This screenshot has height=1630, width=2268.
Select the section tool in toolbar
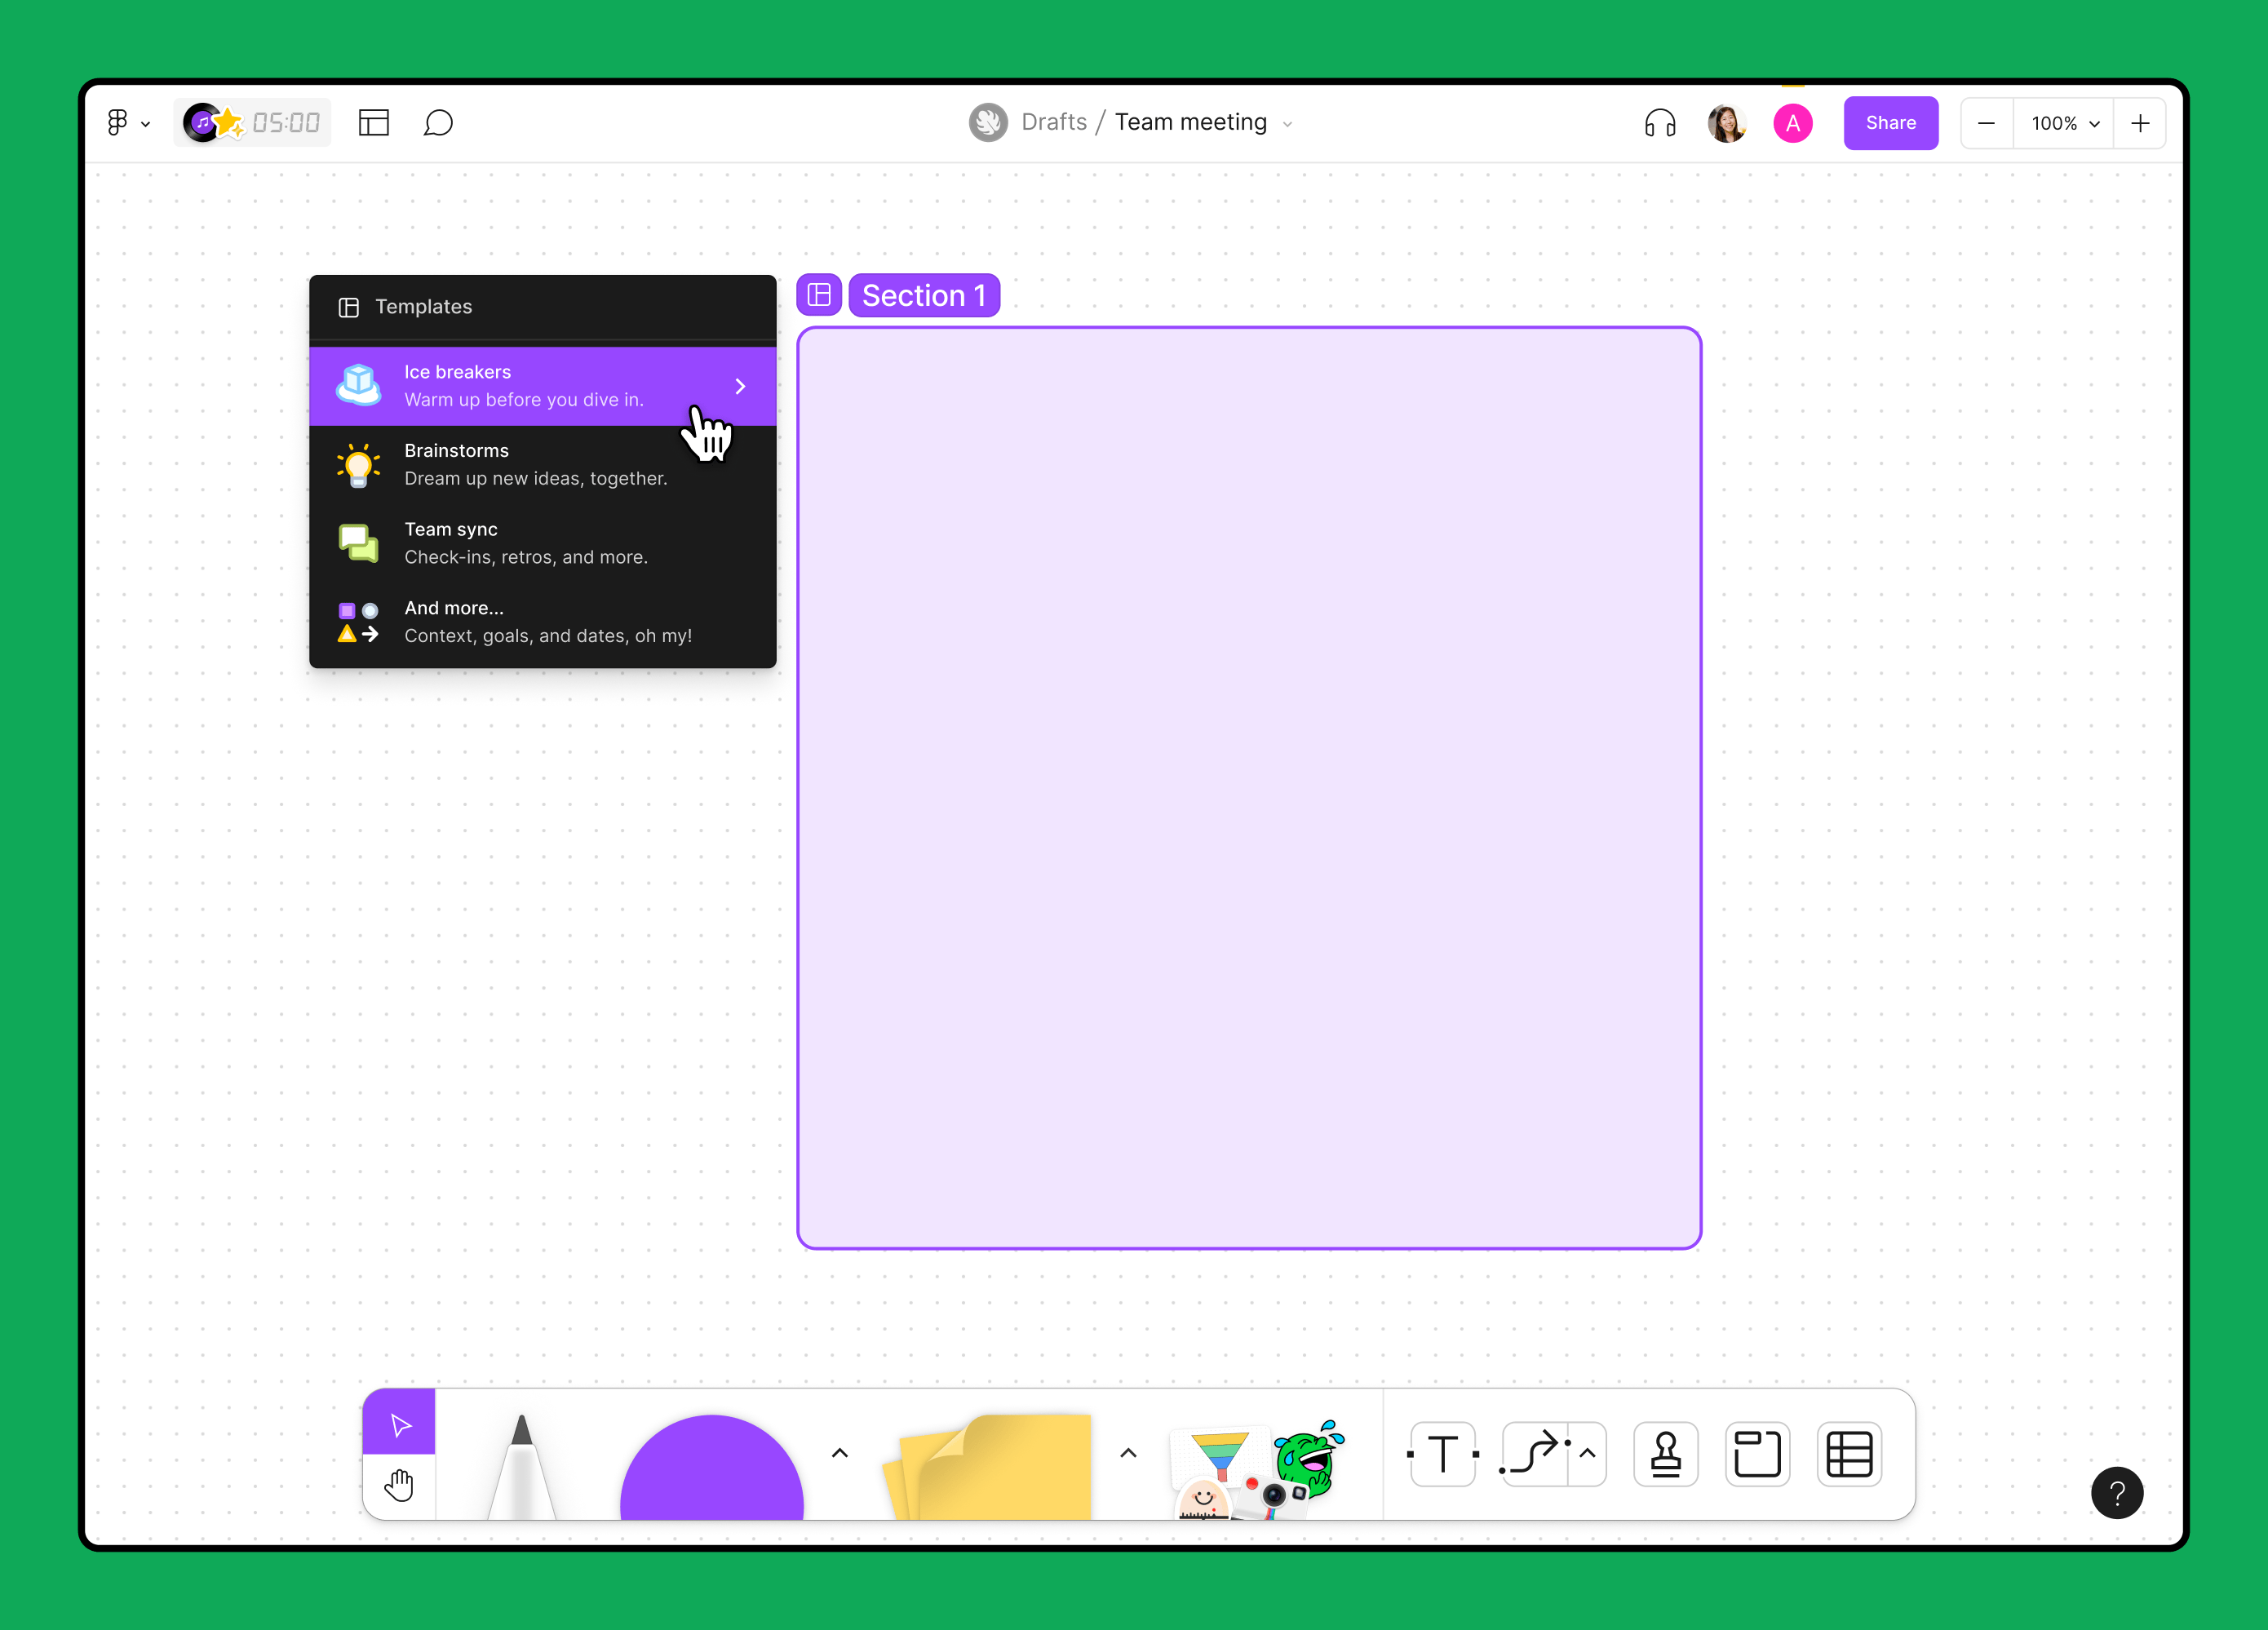(x=1757, y=1453)
